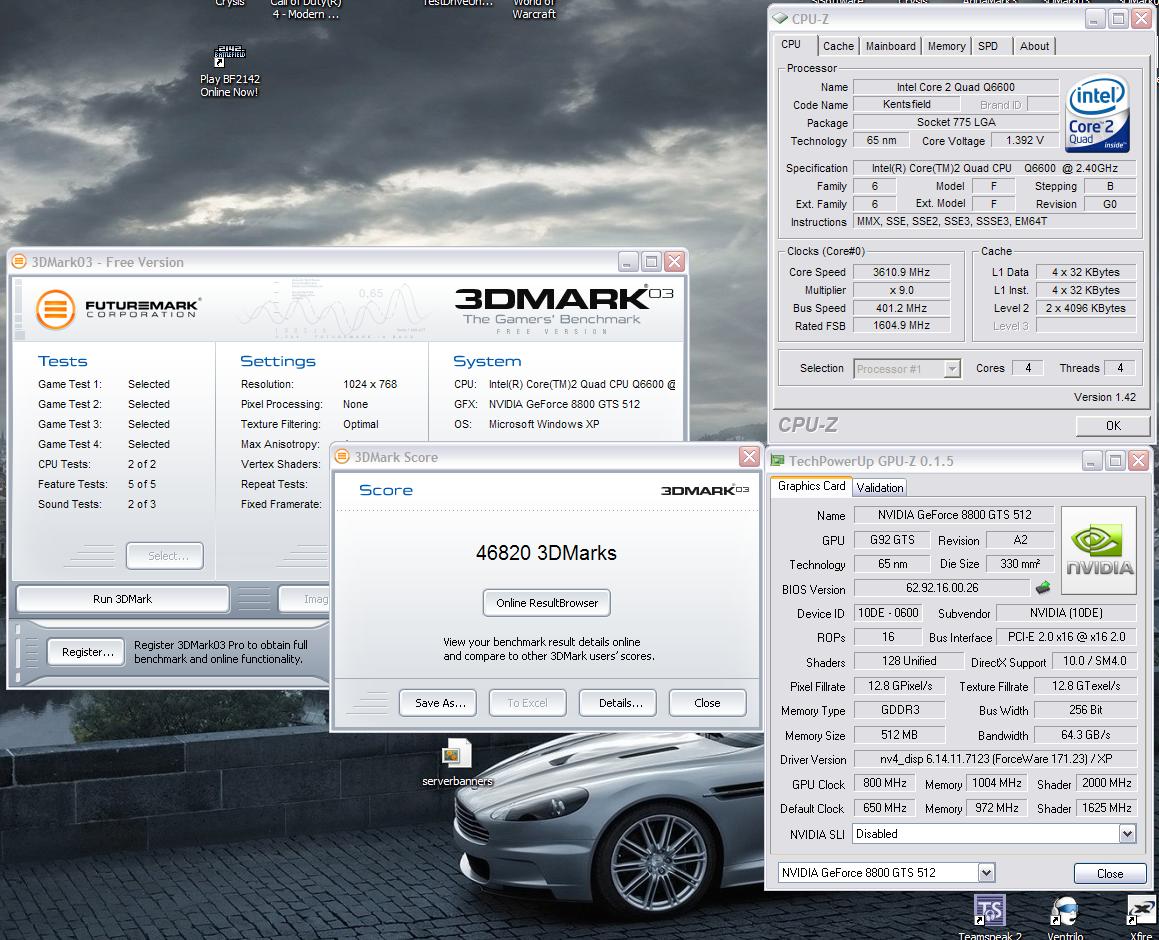Click the To Excel button

pos(527,703)
